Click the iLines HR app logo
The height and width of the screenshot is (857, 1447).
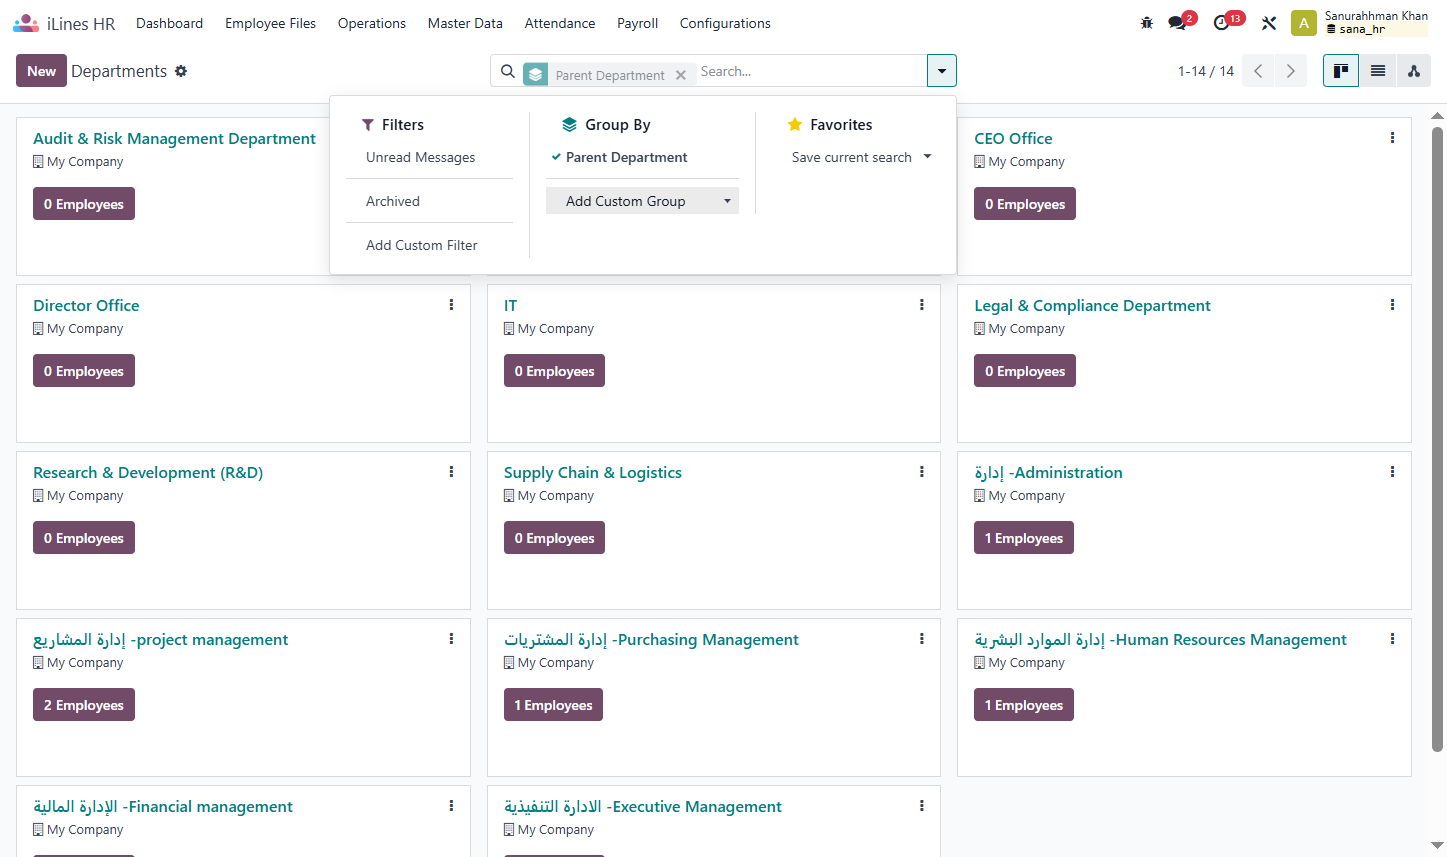[x=26, y=23]
